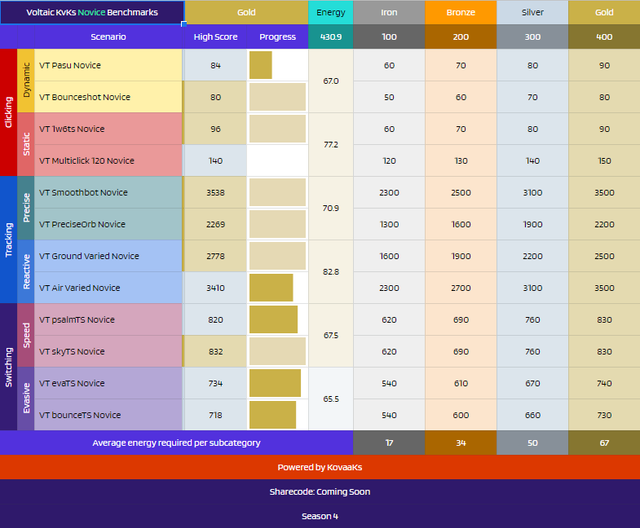640x528 pixels.
Task: Select the total energy 430.9 cell
Action: point(331,37)
